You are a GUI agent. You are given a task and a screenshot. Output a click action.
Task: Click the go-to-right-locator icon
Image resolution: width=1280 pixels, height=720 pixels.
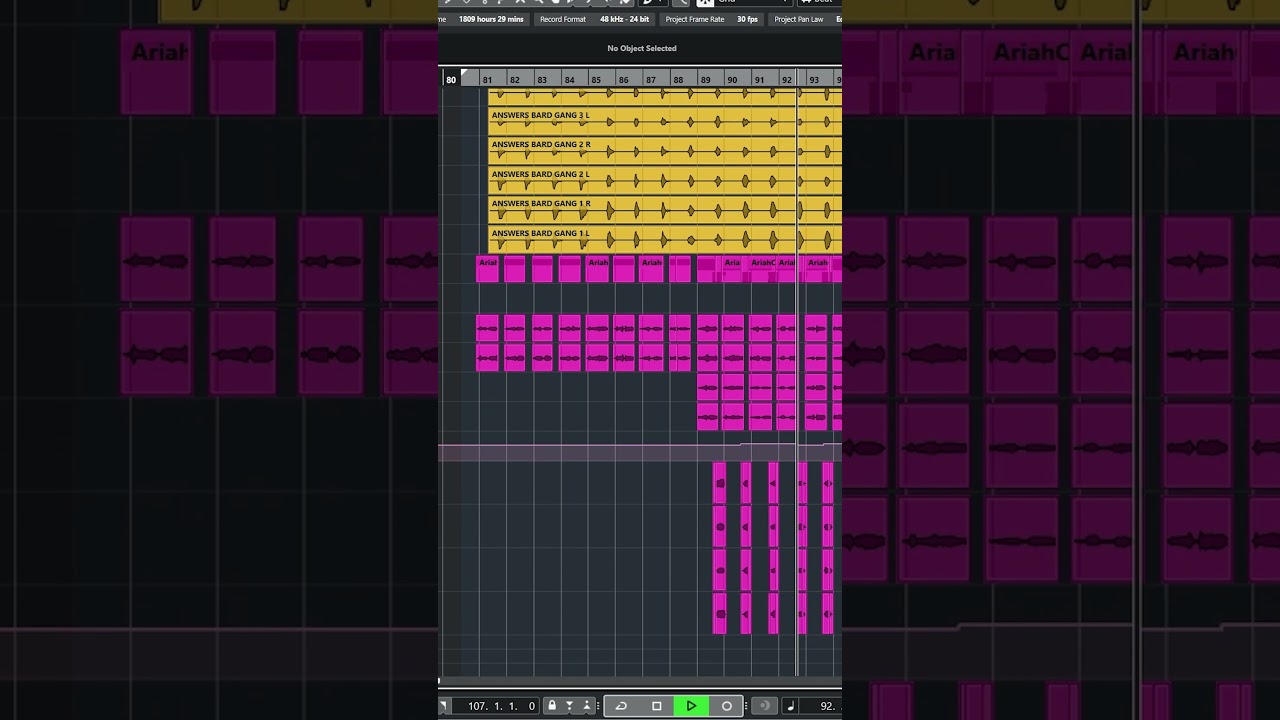tap(445, 706)
